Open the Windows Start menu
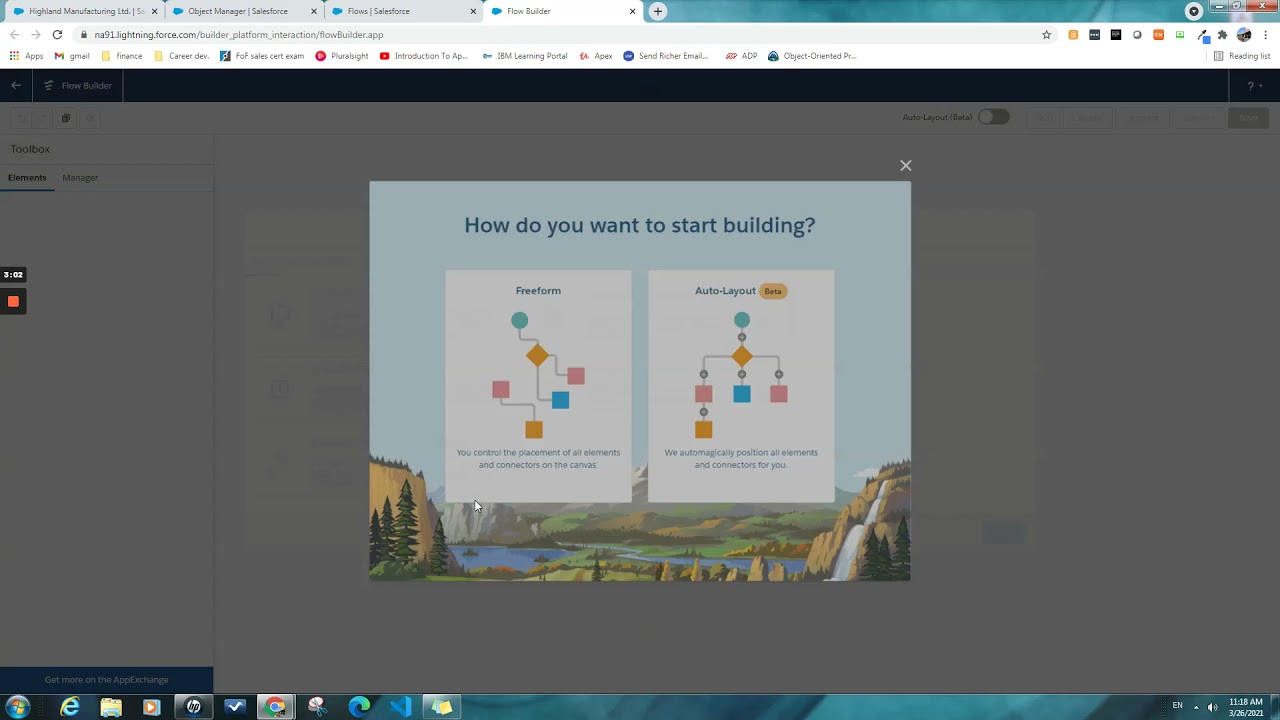1280x720 pixels. [16, 707]
